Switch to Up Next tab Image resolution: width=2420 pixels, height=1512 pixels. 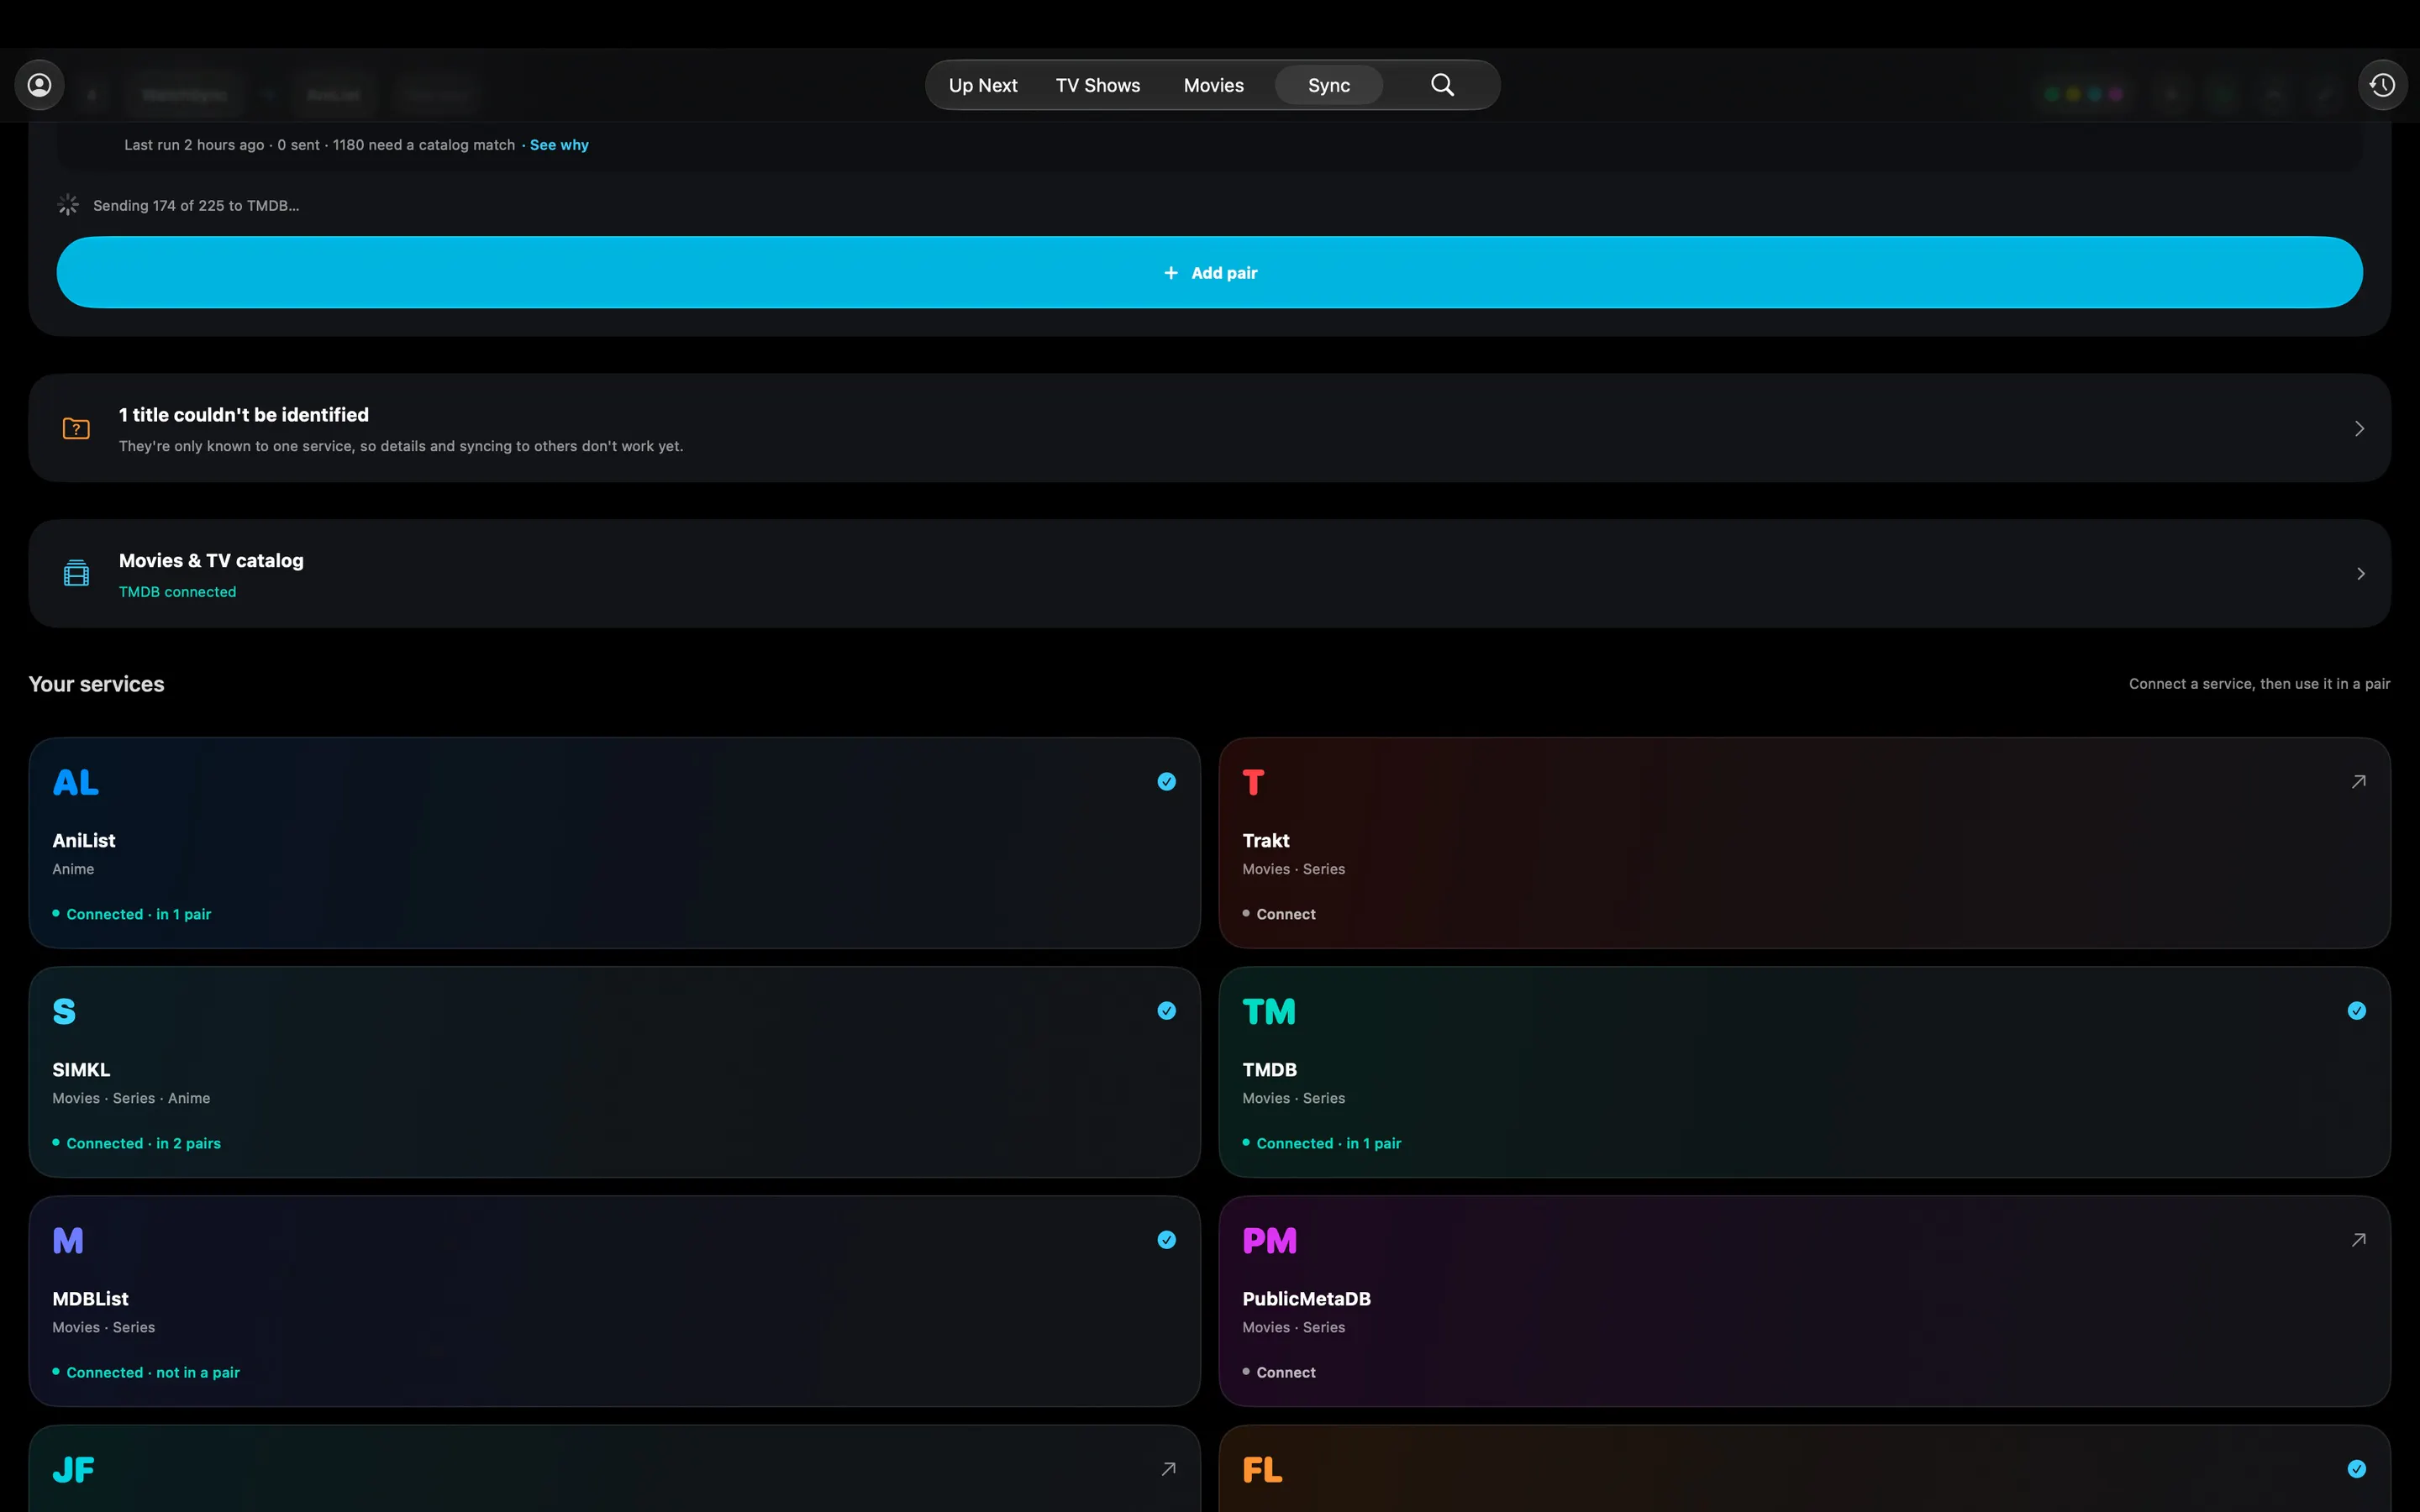coord(983,86)
